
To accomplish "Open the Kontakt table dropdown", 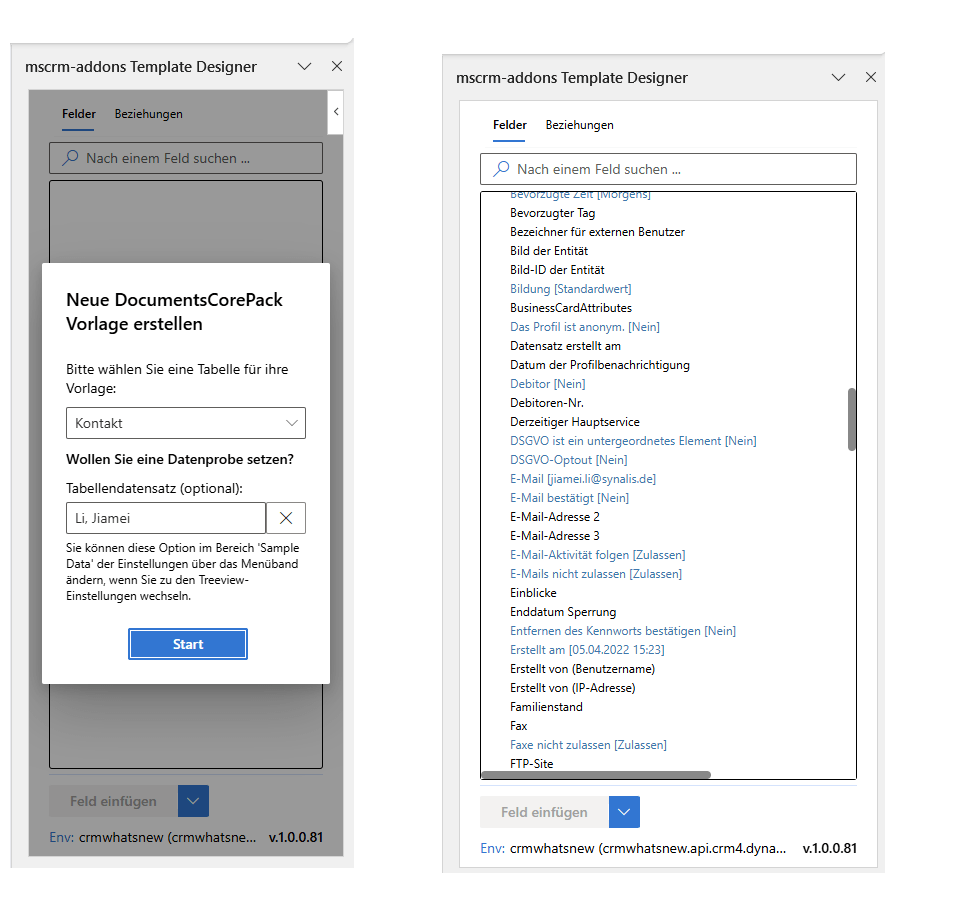I will coord(186,423).
